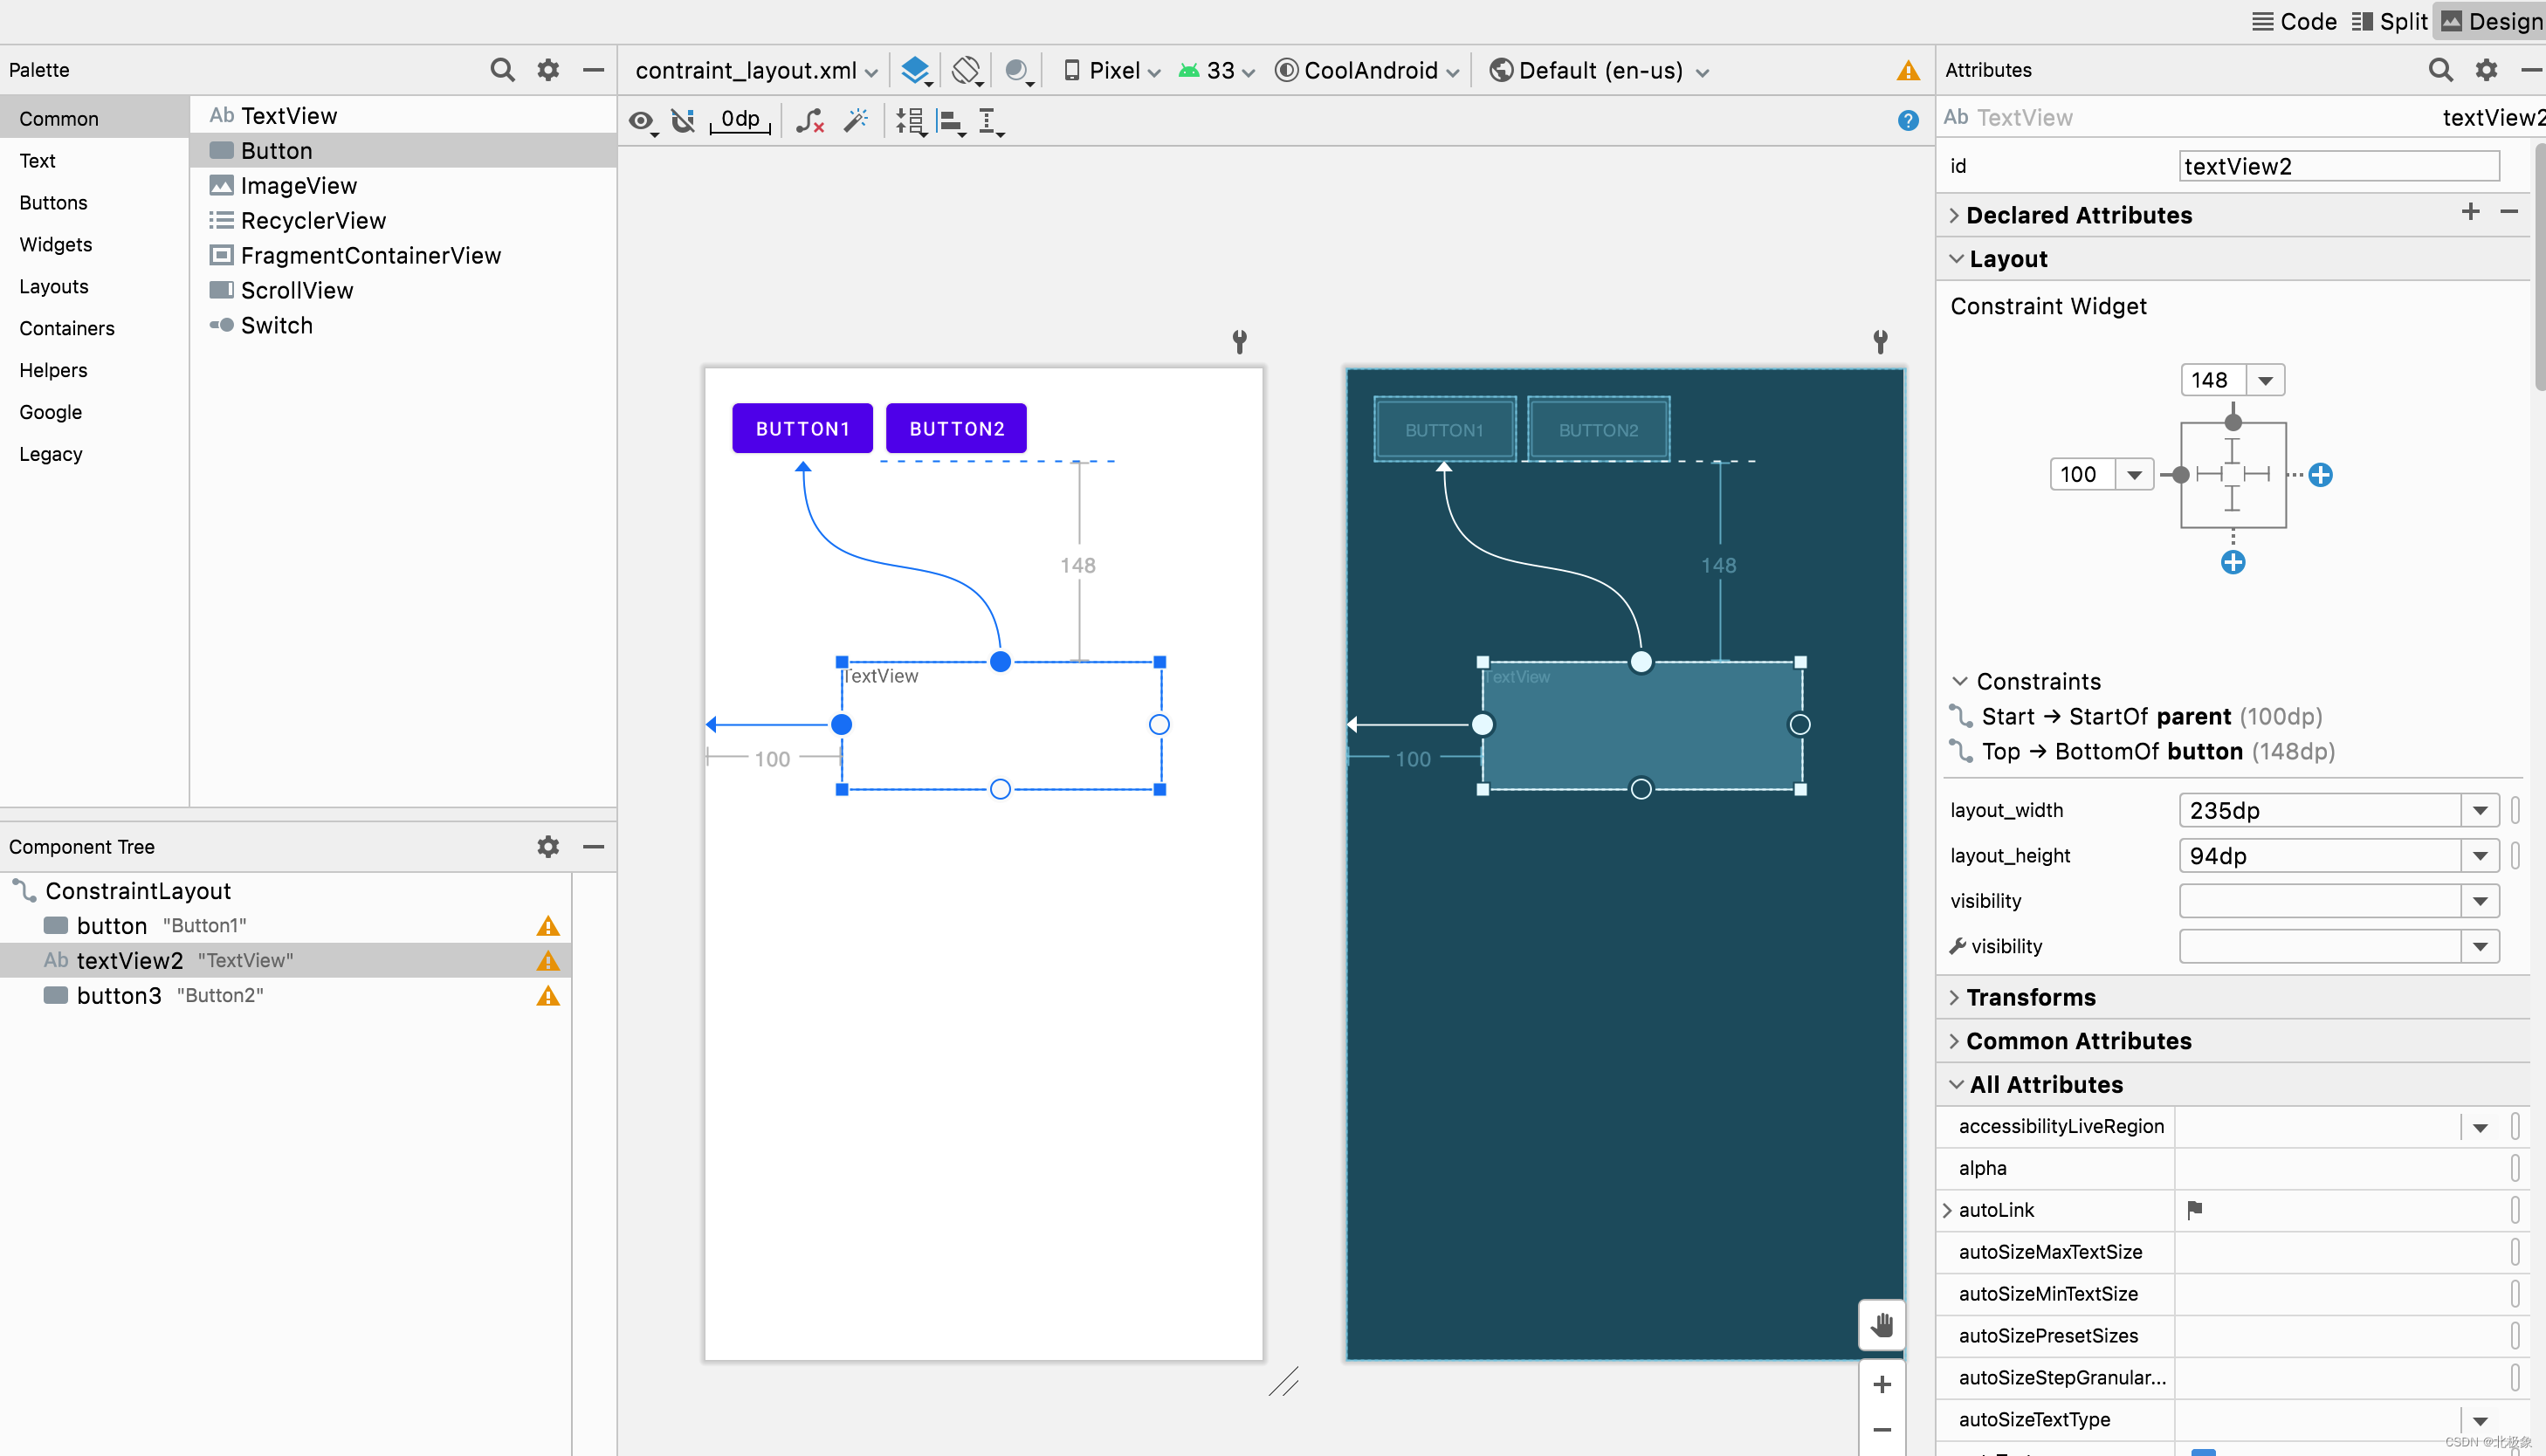
Task: Minimize the Component Tree panel
Action: coord(593,847)
